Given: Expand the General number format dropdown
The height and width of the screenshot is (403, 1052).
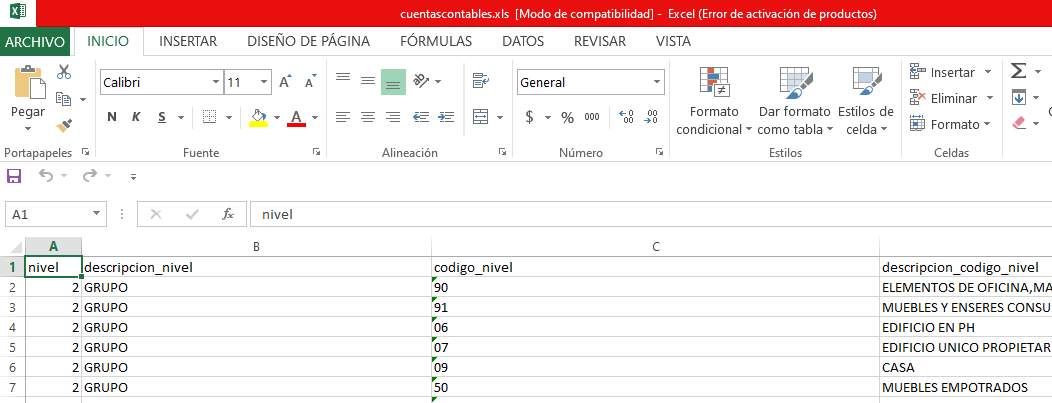Looking at the screenshot, I should (x=657, y=82).
